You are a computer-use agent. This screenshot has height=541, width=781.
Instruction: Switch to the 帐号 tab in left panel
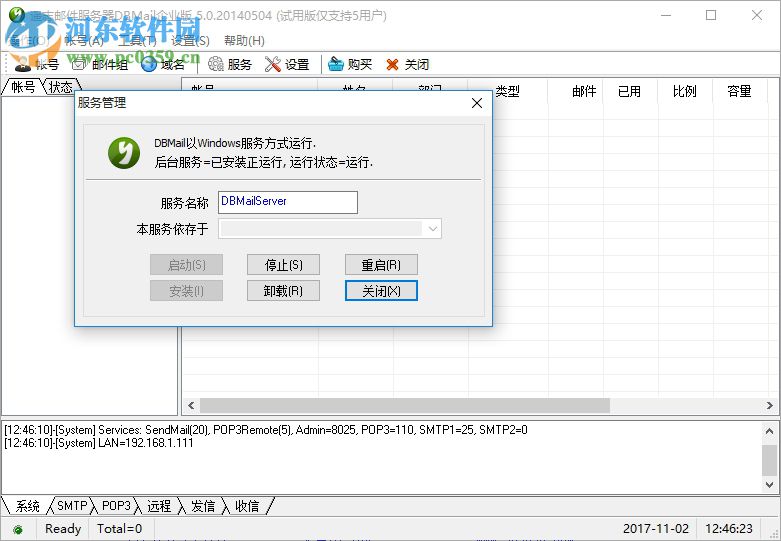point(23,87)
